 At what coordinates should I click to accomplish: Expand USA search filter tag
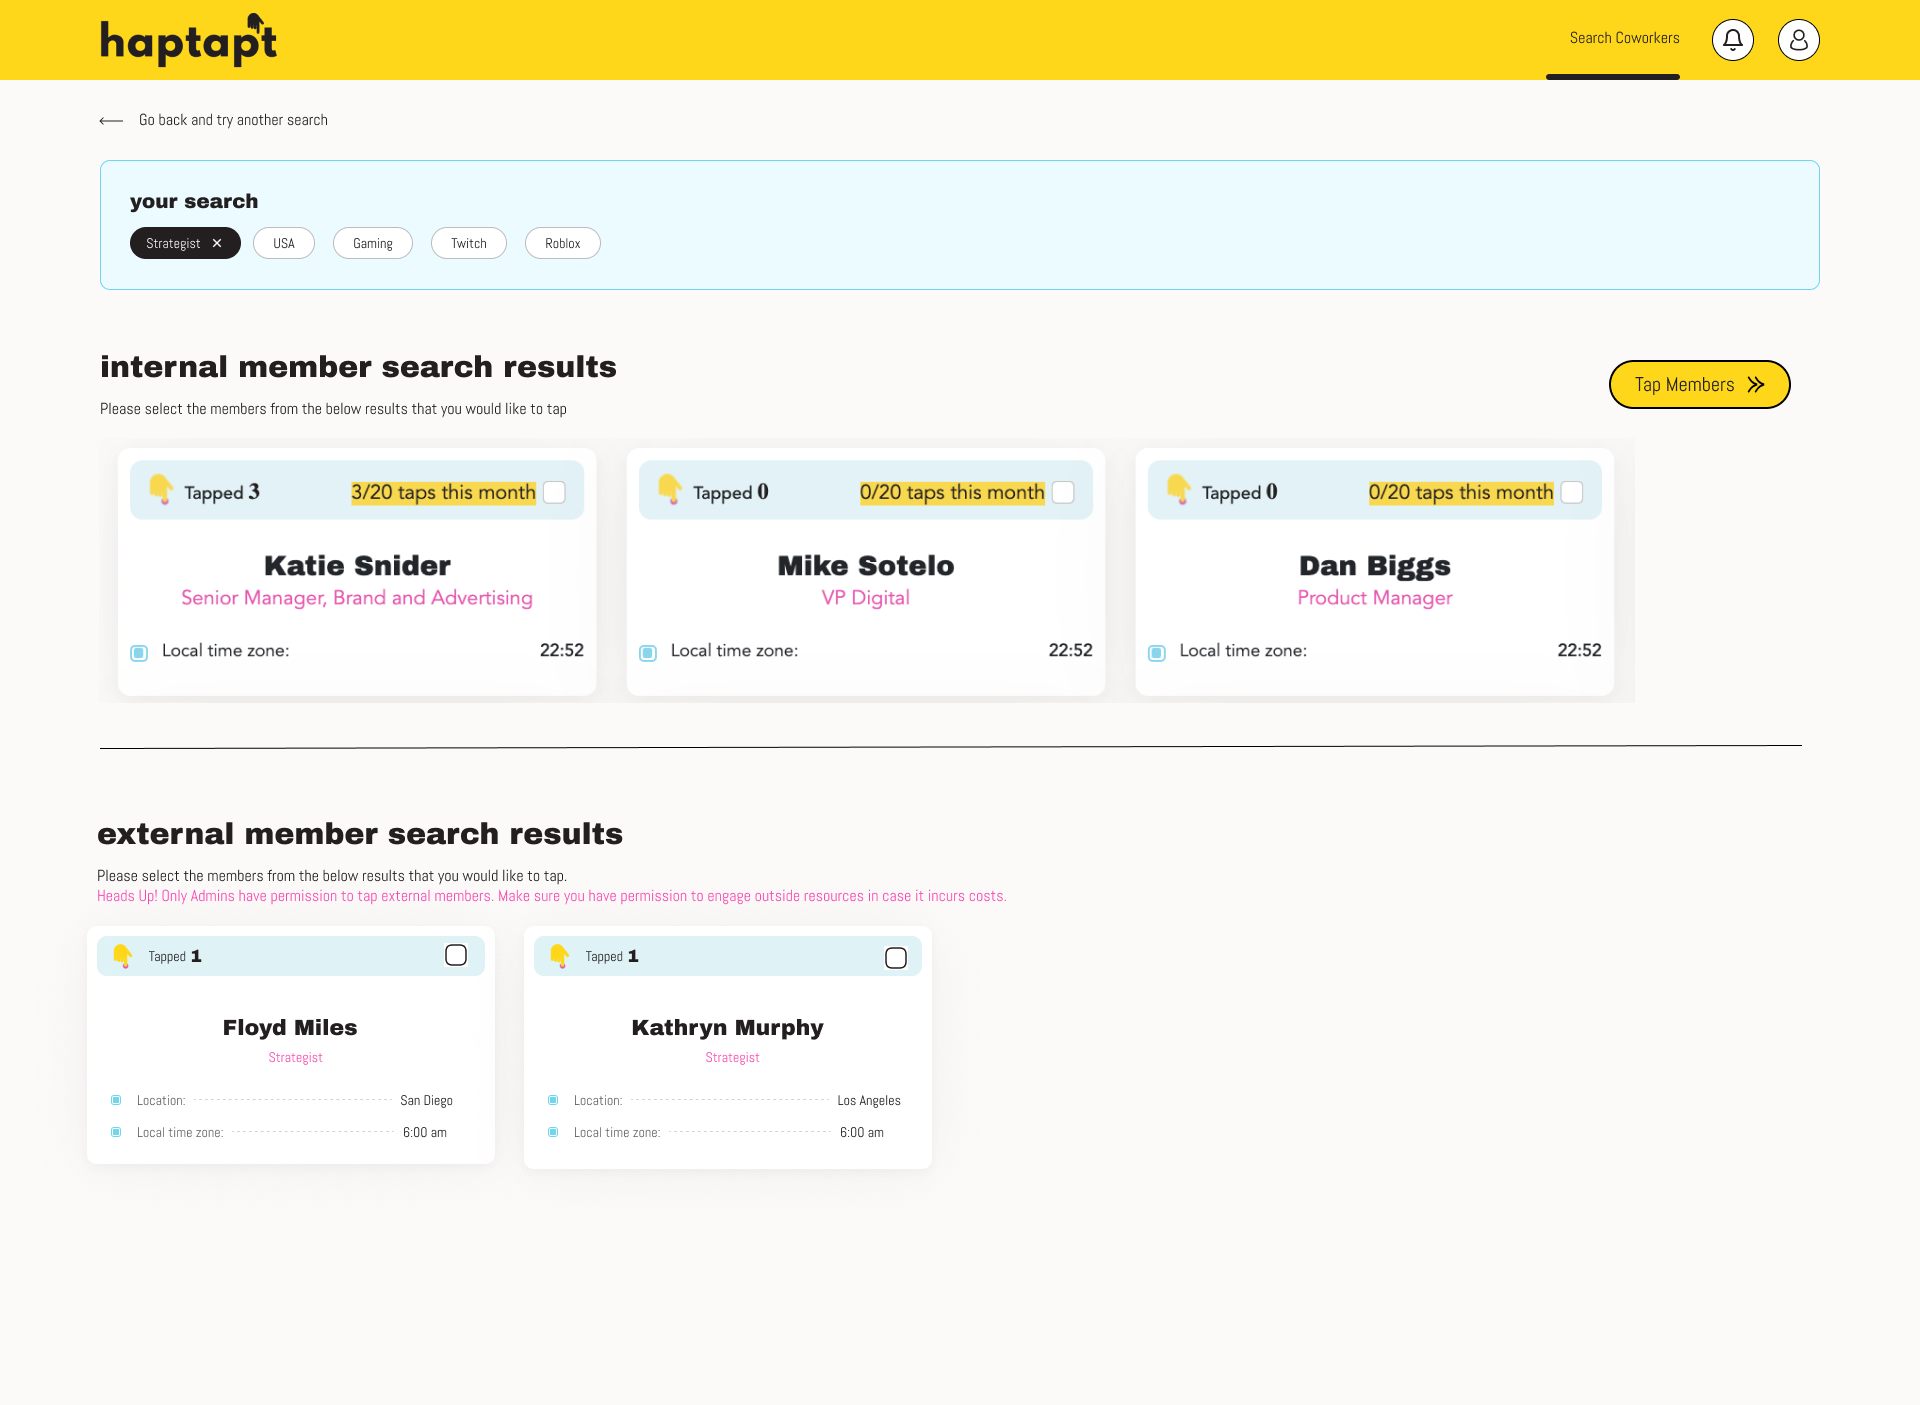click(283, 243)
